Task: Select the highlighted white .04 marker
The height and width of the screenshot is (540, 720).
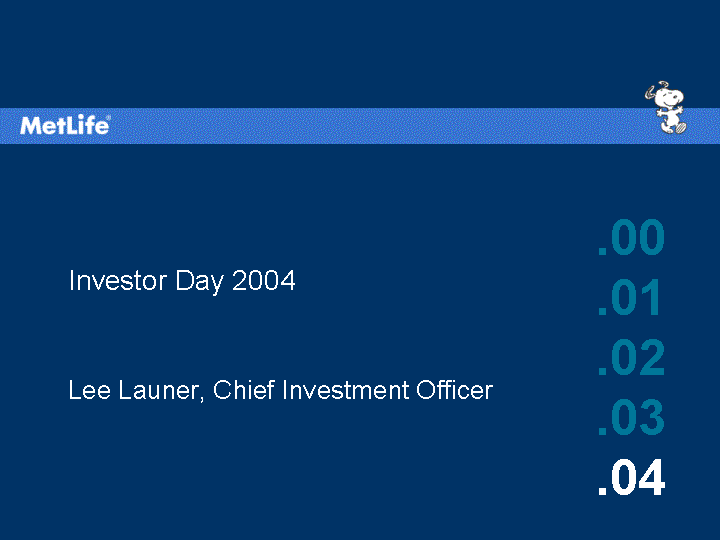Action: point(631,478)
